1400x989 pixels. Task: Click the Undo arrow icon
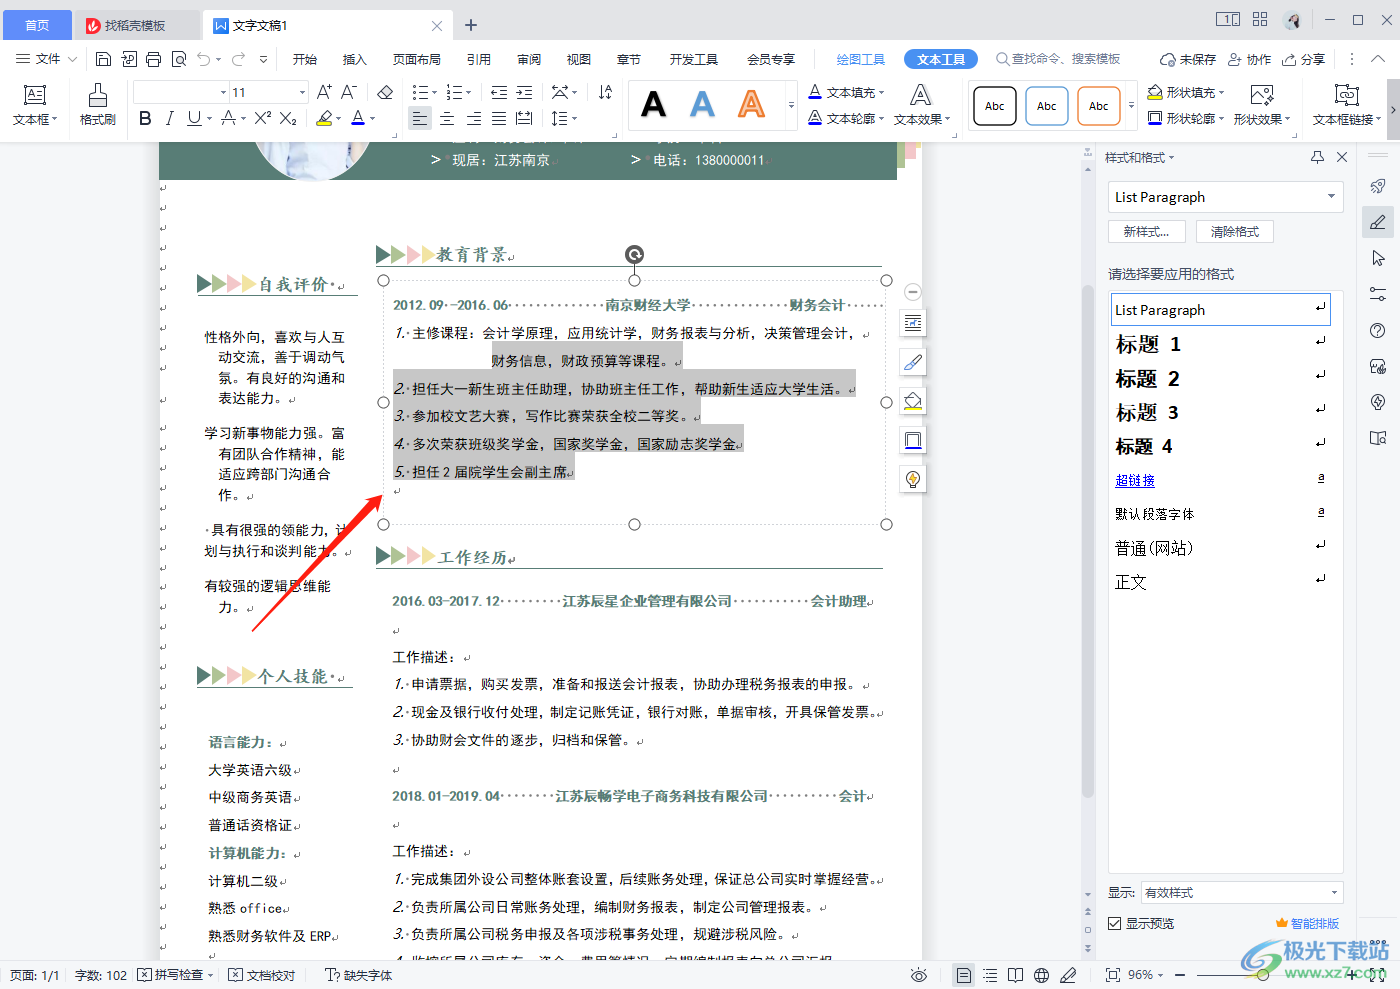[x=203, y=60]
